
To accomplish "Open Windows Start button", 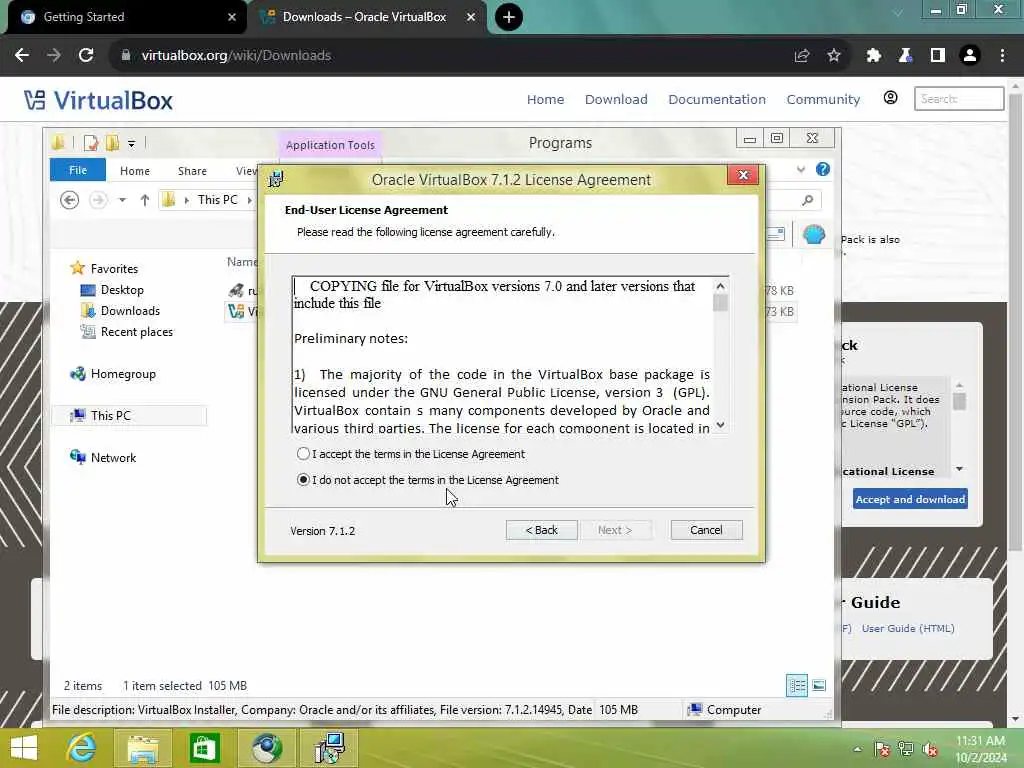I will tap(24, 748).
